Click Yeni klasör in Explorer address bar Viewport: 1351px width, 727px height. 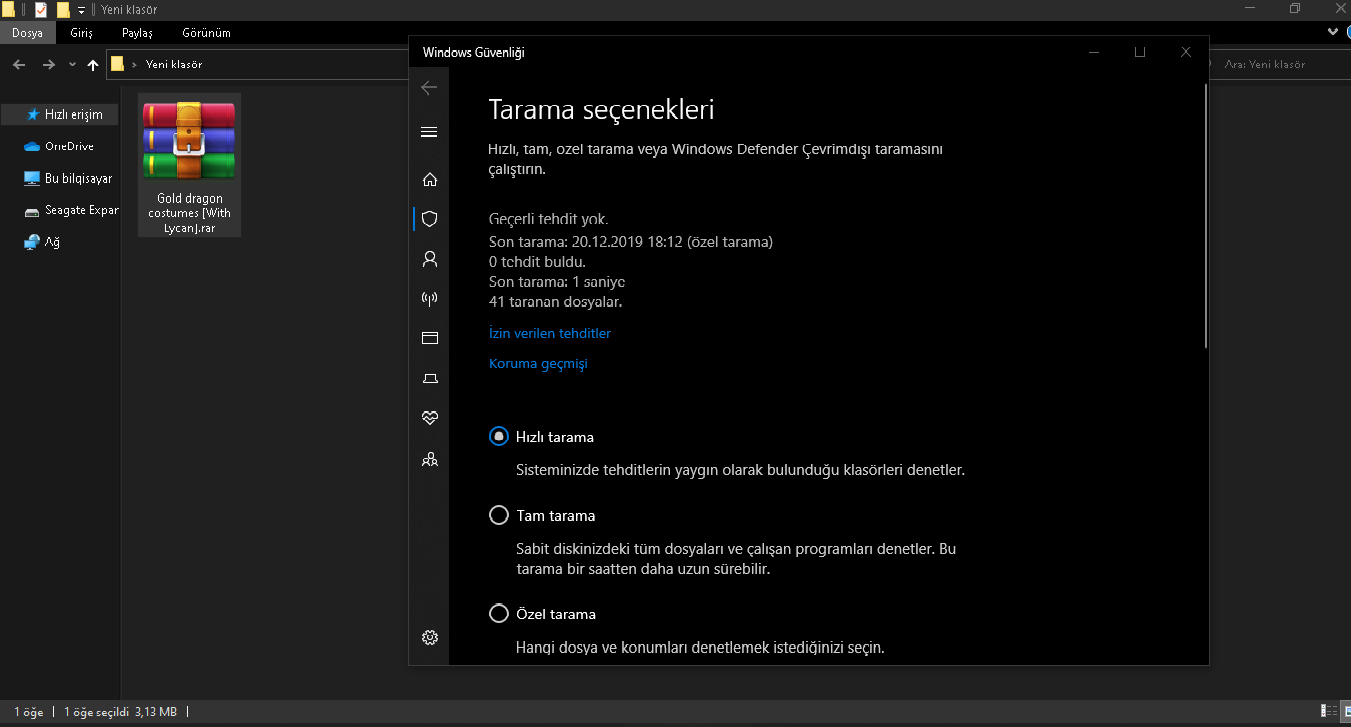(x=174, y=64)
